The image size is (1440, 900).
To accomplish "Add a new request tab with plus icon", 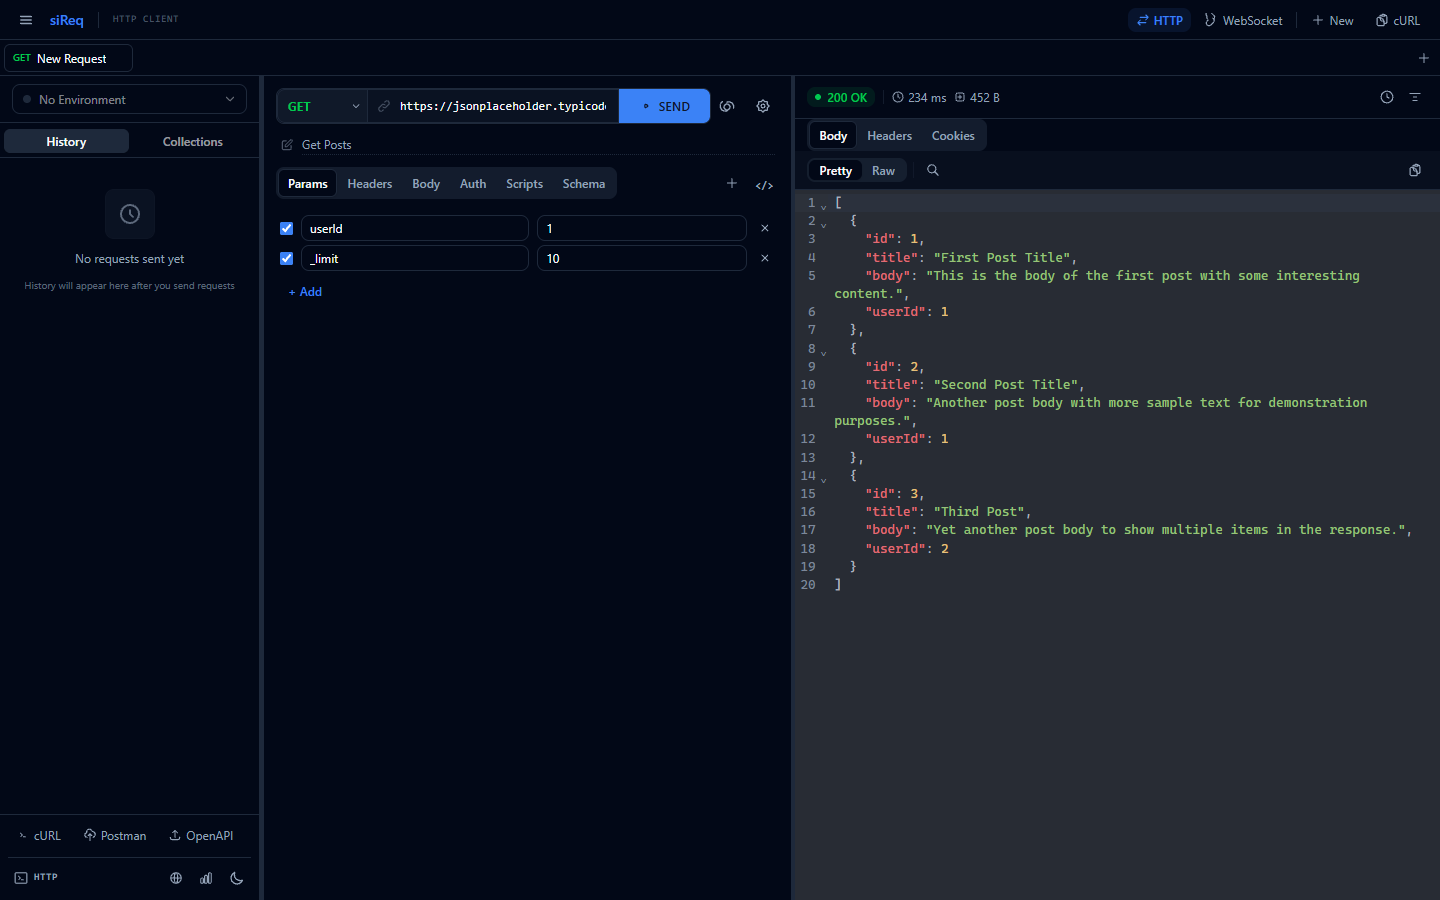I will point(1424,58).
